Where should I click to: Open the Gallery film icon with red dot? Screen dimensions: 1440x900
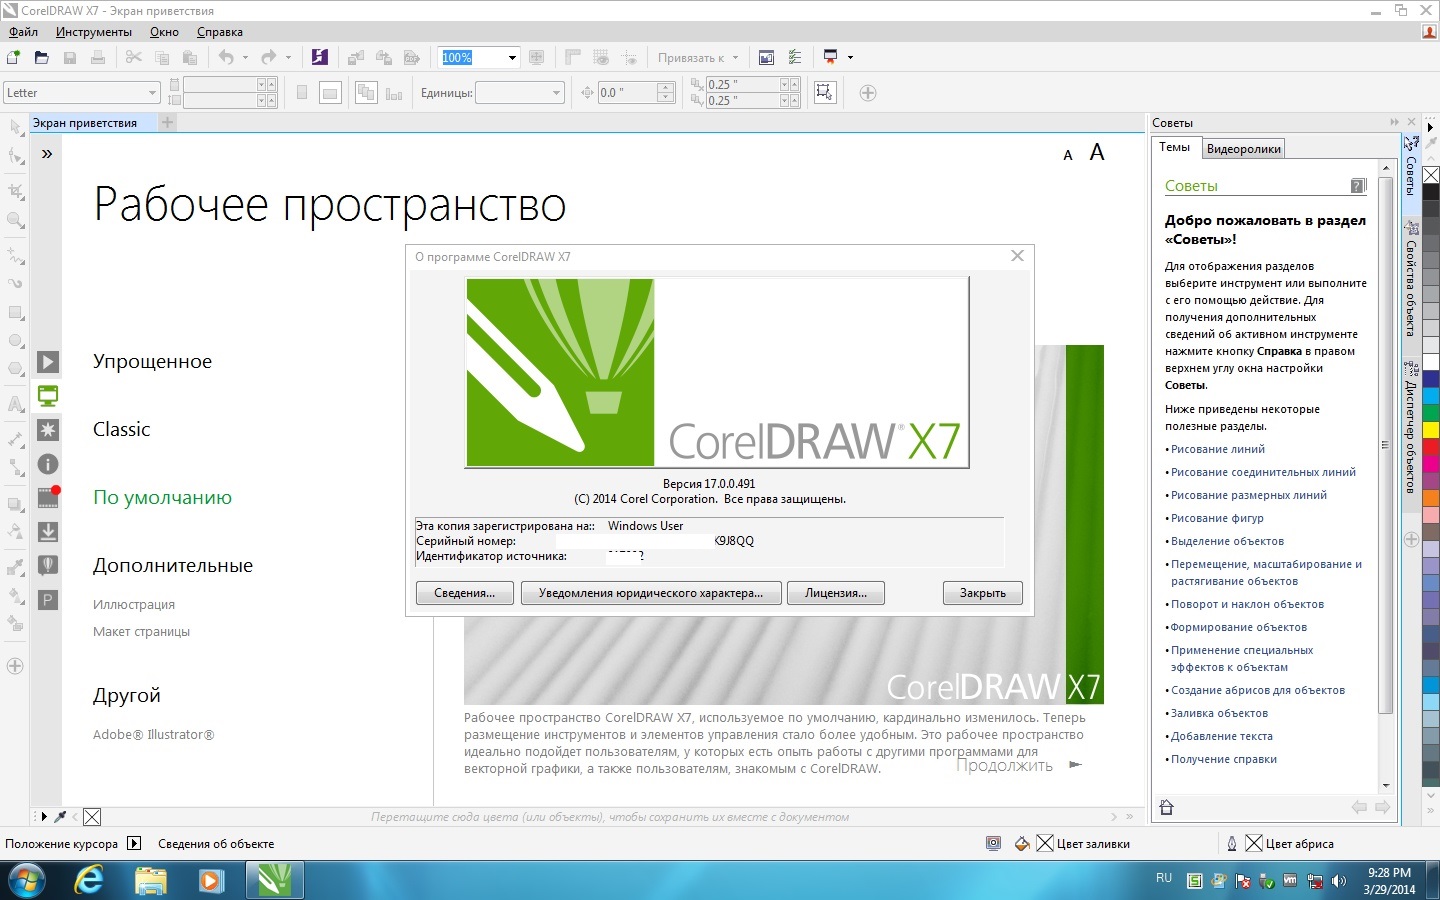[x=48, y=497]
